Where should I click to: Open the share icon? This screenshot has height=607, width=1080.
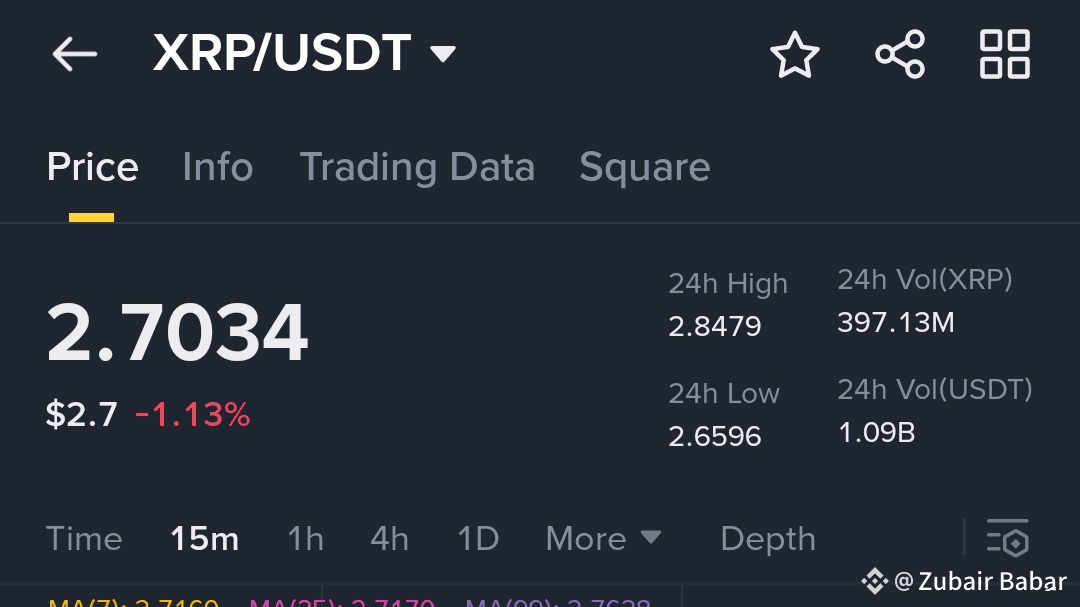pyautogui.click(x=900, y=54)
